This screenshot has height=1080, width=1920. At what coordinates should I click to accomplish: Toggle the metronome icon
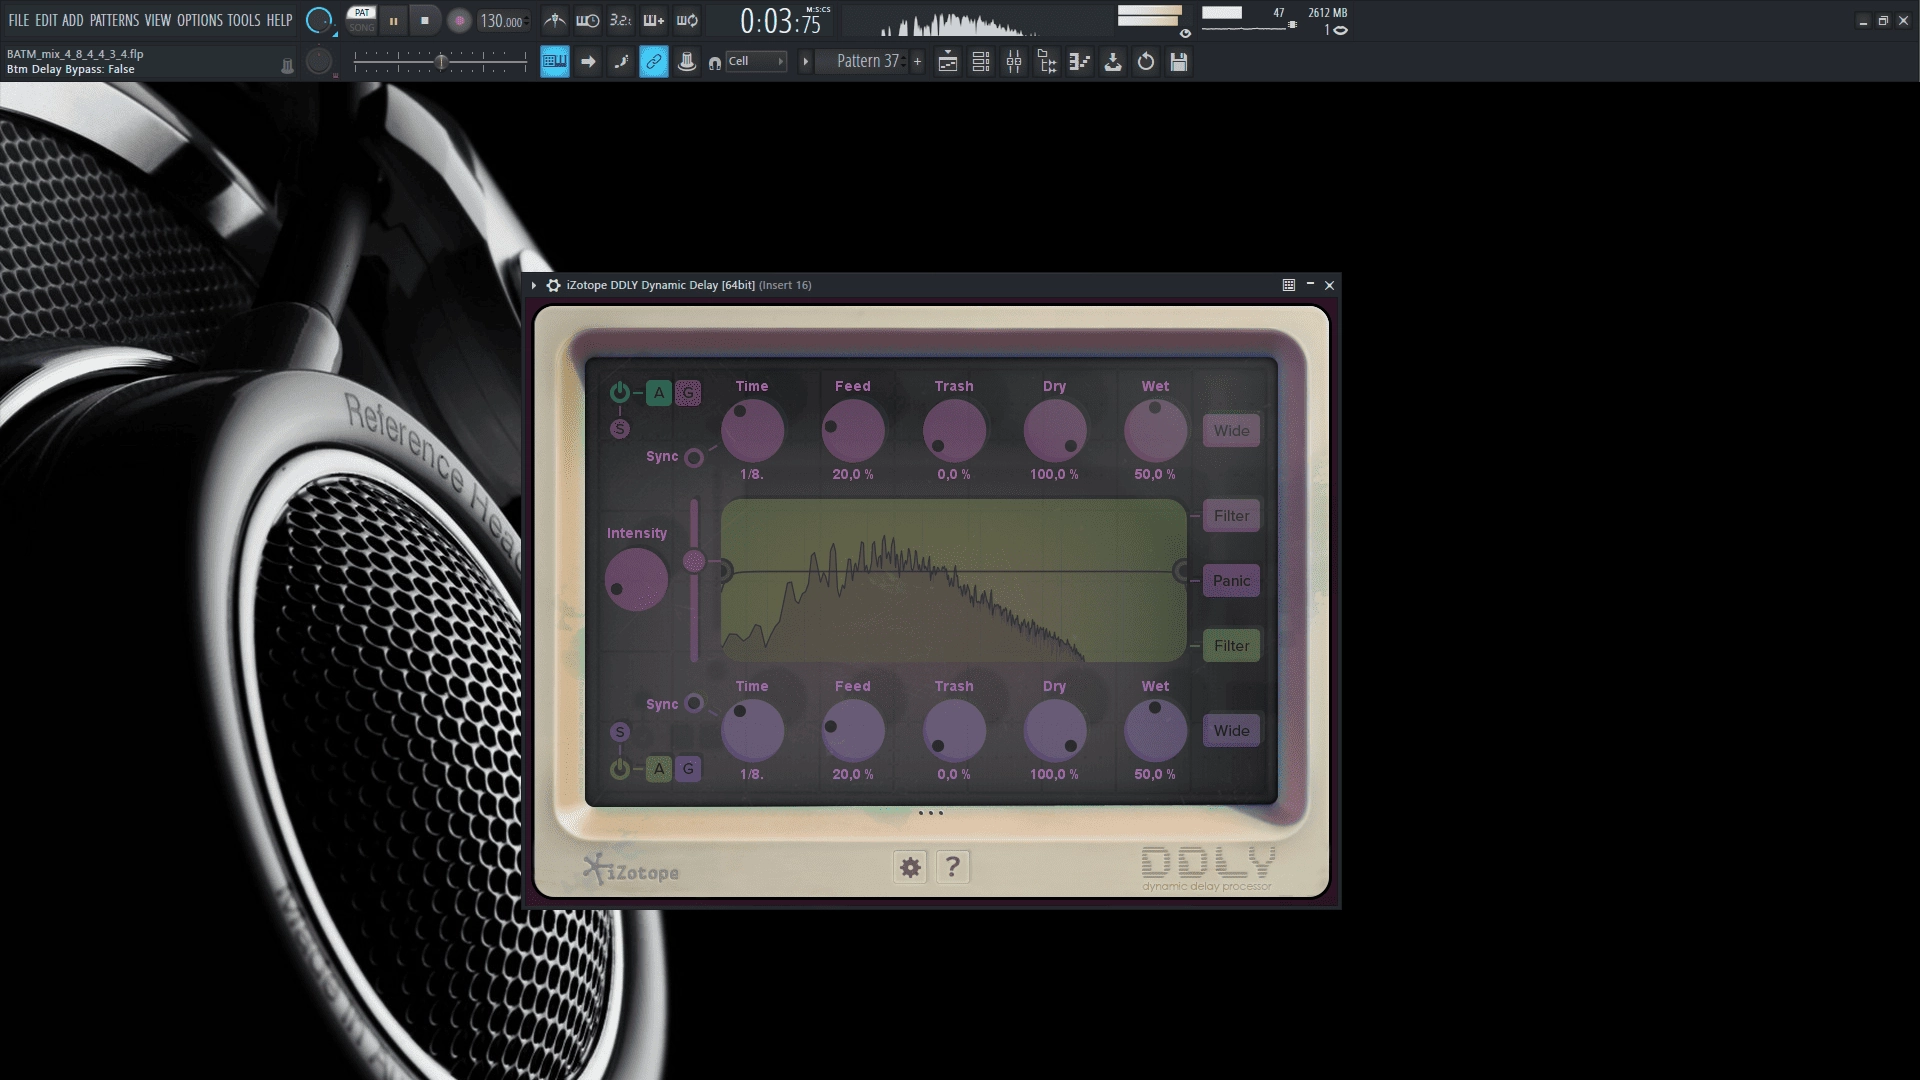(555, 20)
